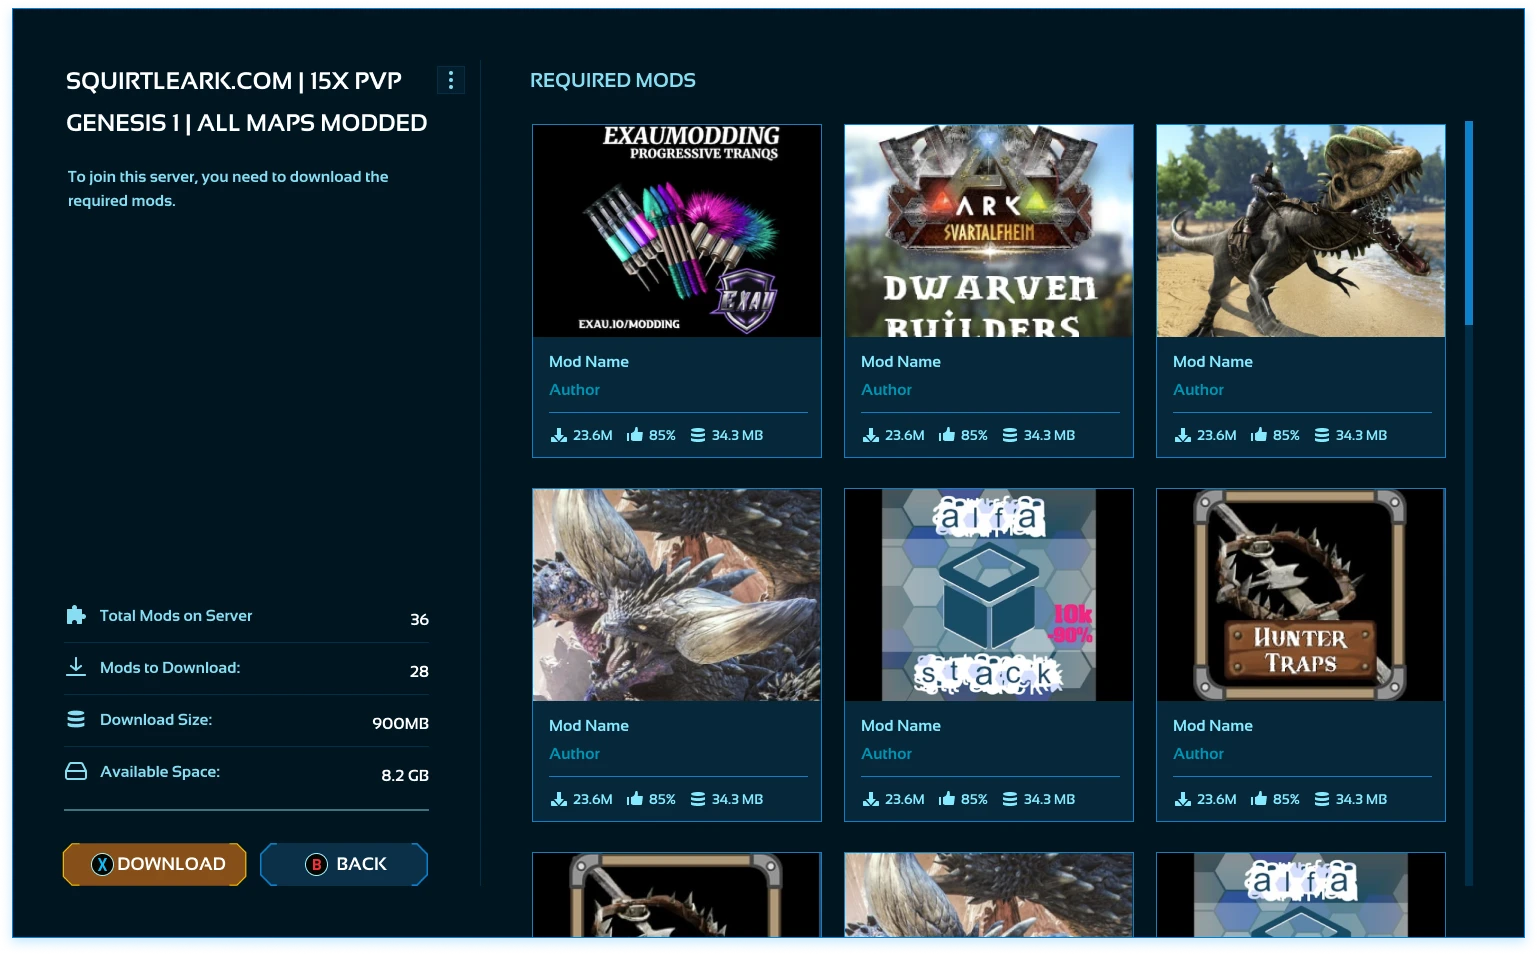Image resolution: width=1537 pixels, height=954 pixels.
Task: Click downloads icon on Dwarven Builders card
Action: coord(871,435)
